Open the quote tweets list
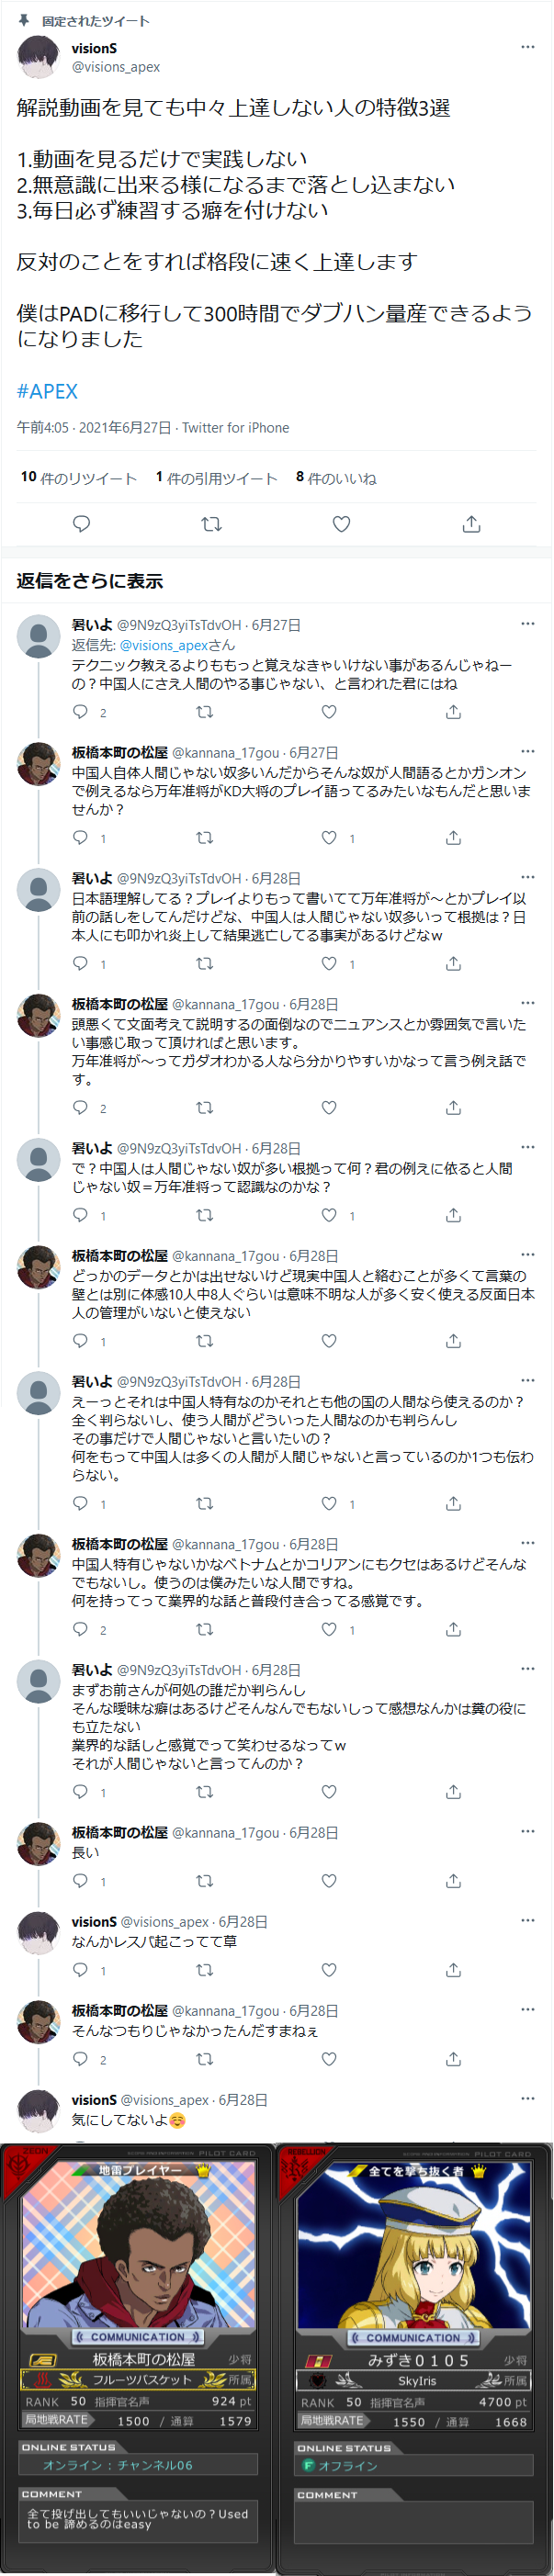The width and height of the screenshot is (554, 2576). pyautogui.click(x=217, y=478)
